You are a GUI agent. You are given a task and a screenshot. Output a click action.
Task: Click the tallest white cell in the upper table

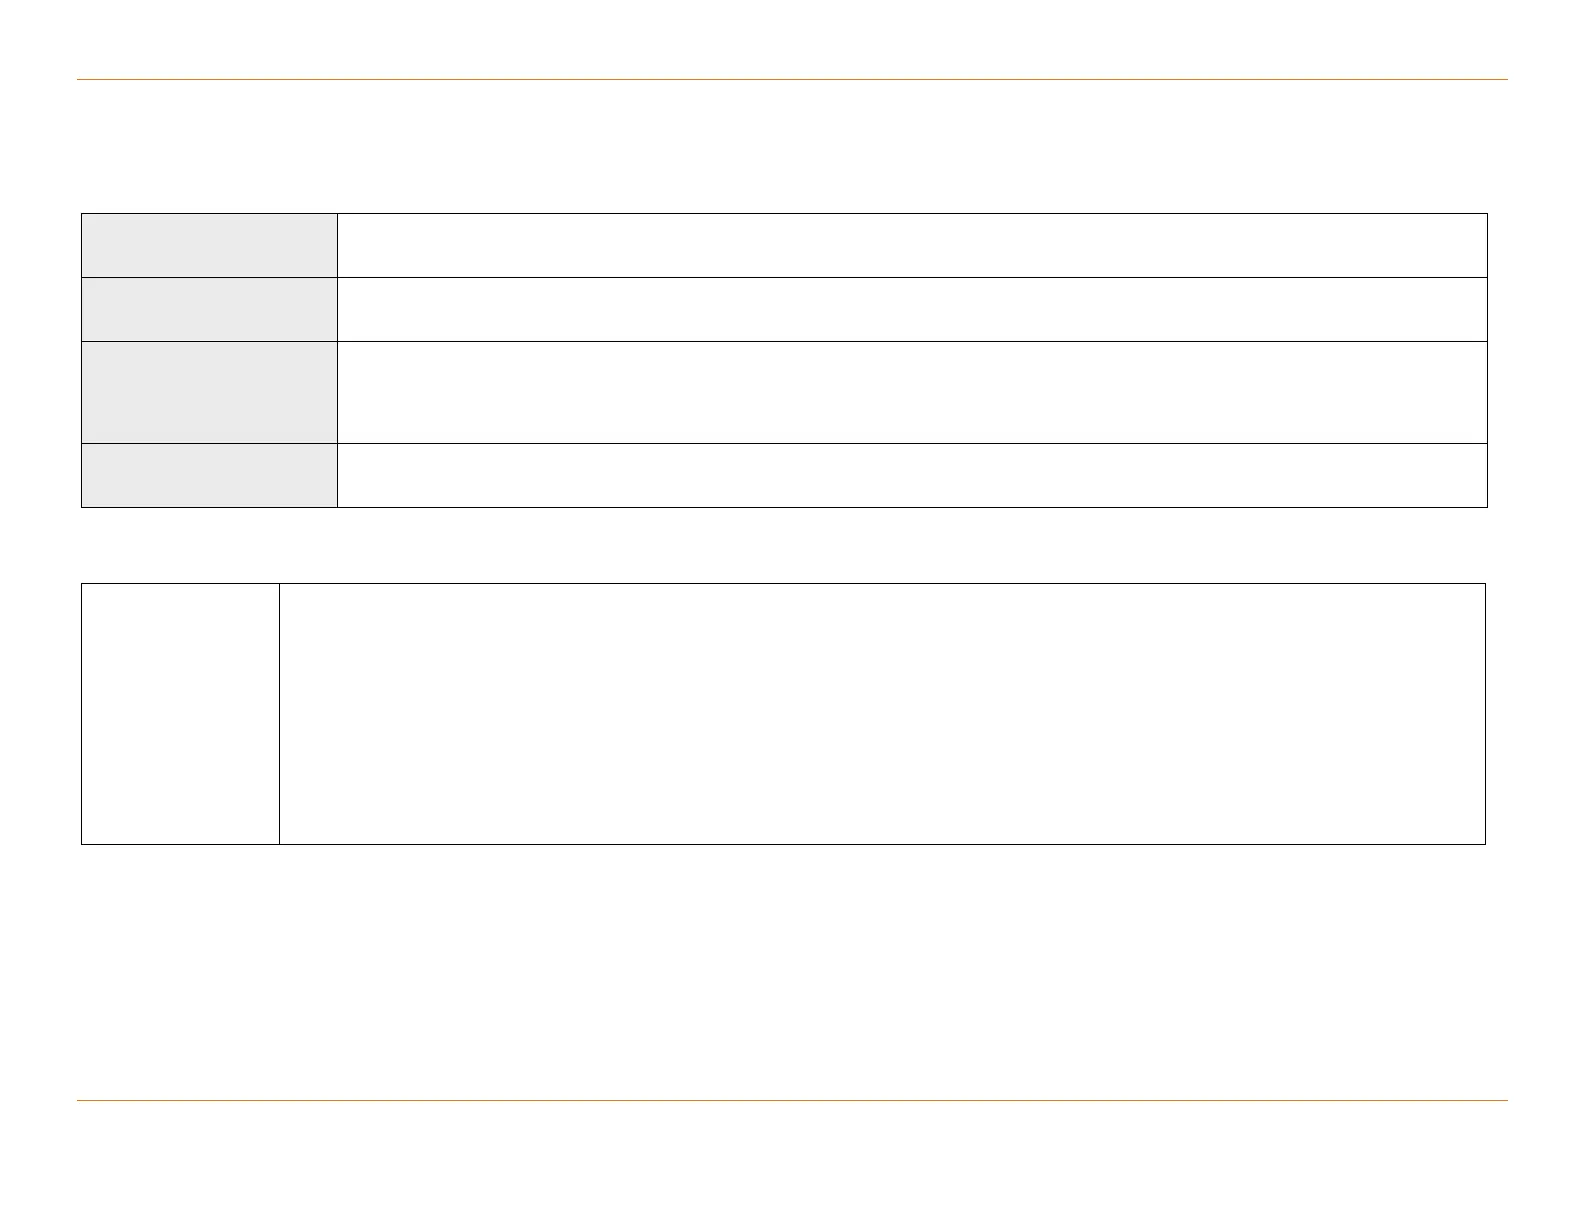912,392
